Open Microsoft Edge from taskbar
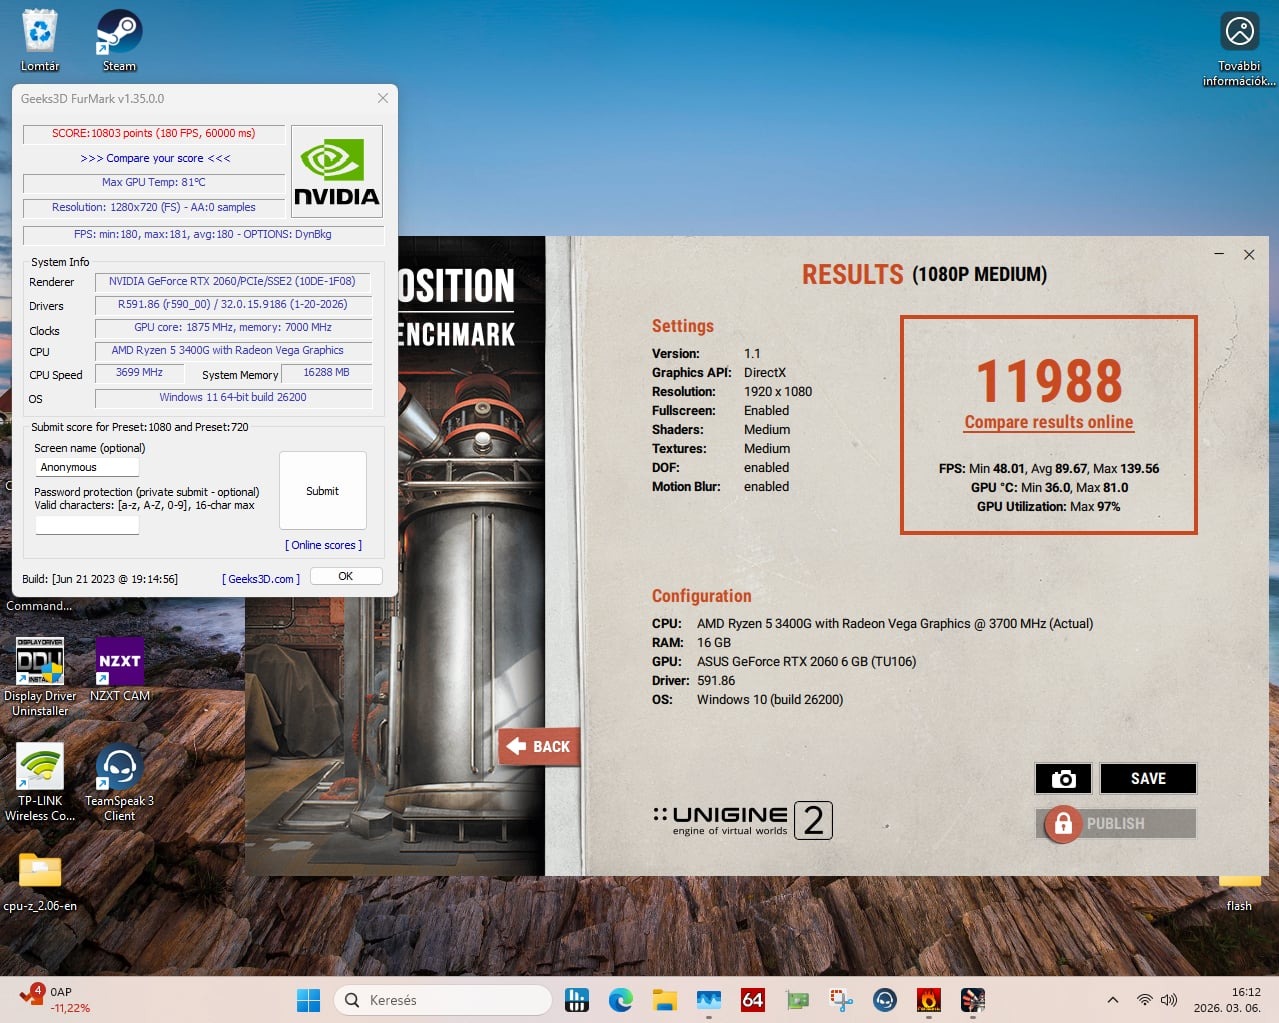 pos(621,999)
